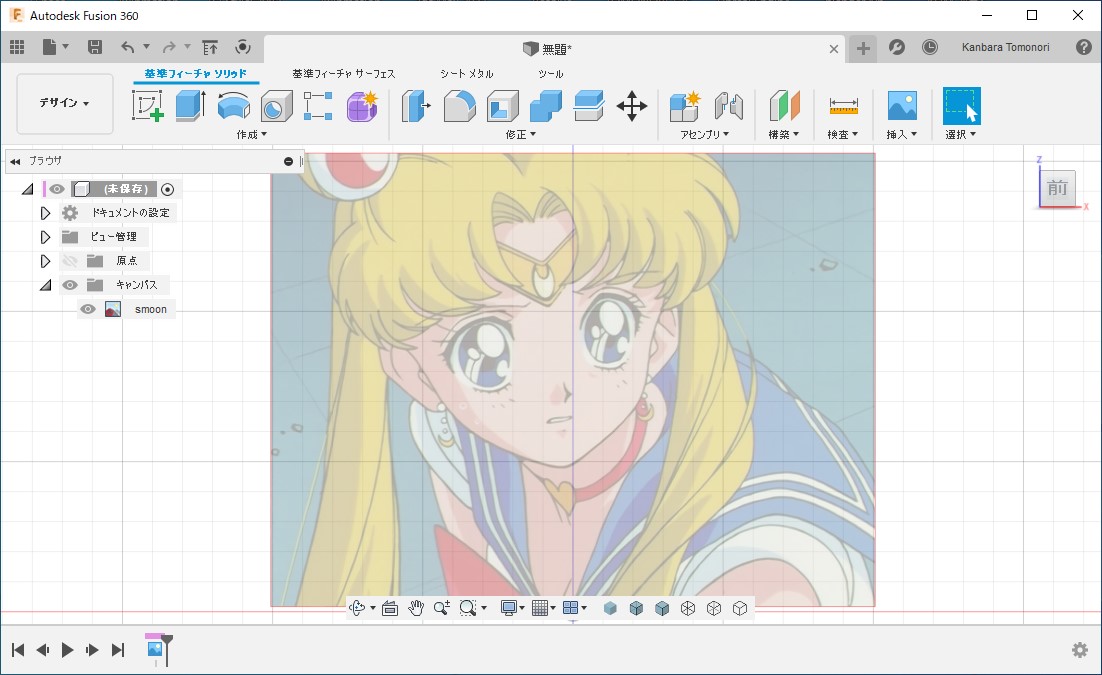This screenshot has width=1102, height=675.
Task: Click the export/upload arrow icon
Action: (210, 47)
